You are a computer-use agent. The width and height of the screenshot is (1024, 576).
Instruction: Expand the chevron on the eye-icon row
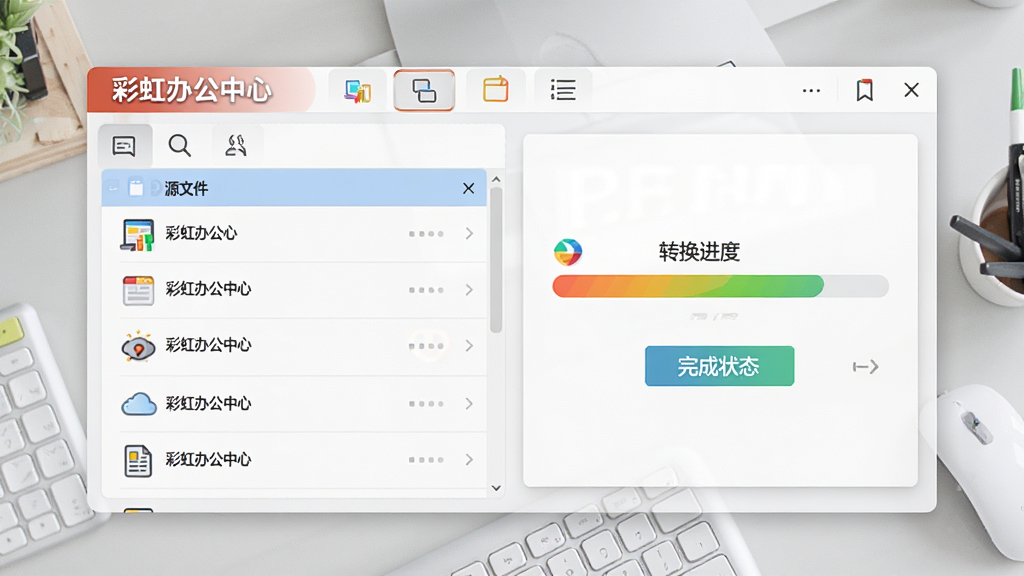469,345
